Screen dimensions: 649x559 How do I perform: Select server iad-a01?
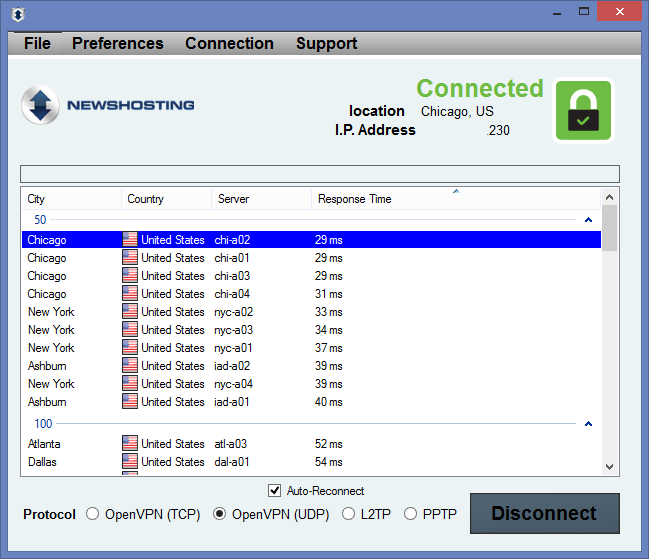311,401
